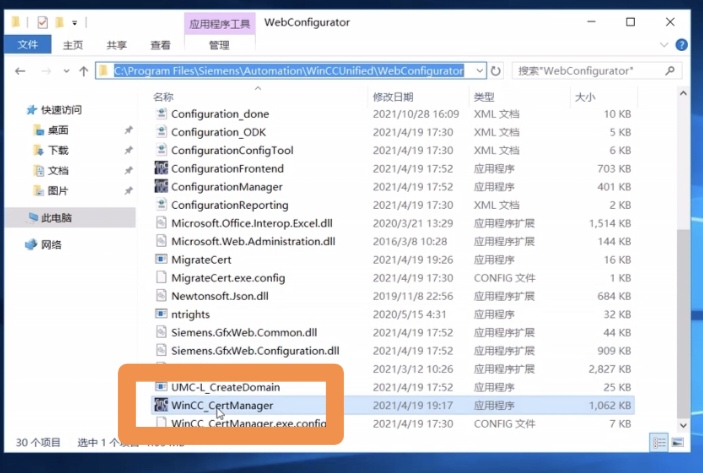703x473 pixels.
Task: Refresh the WebConfigurator folder
Action: pos(495,71)
